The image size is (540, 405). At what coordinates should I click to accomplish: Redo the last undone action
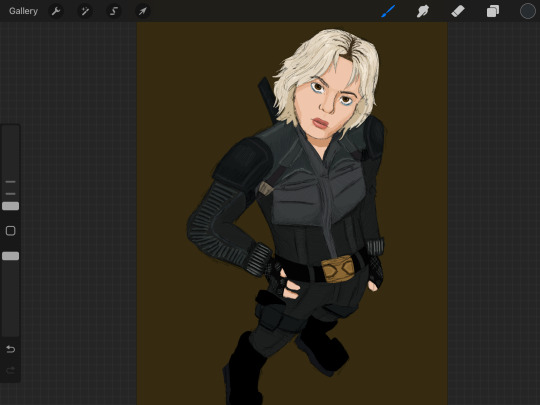pos(11,370)
